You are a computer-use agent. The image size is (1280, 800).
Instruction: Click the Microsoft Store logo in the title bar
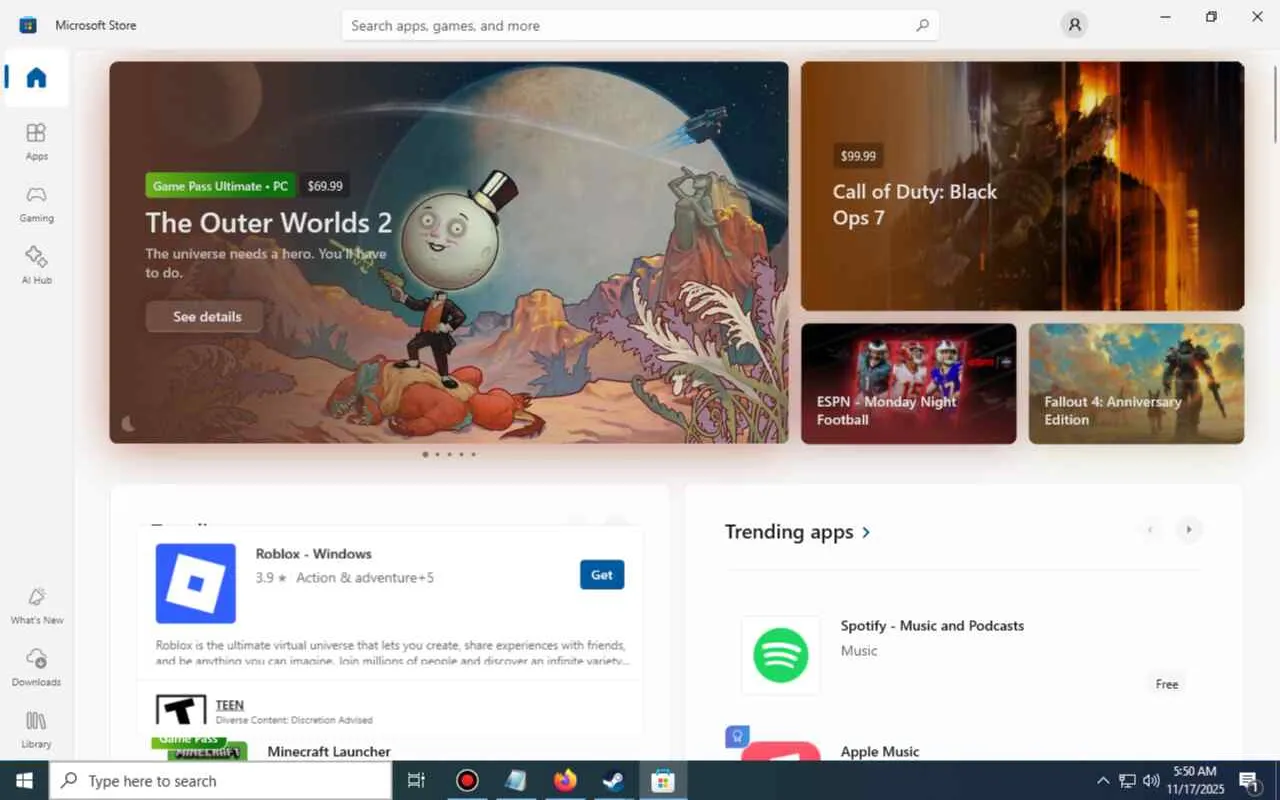click(x=28, y=25)
